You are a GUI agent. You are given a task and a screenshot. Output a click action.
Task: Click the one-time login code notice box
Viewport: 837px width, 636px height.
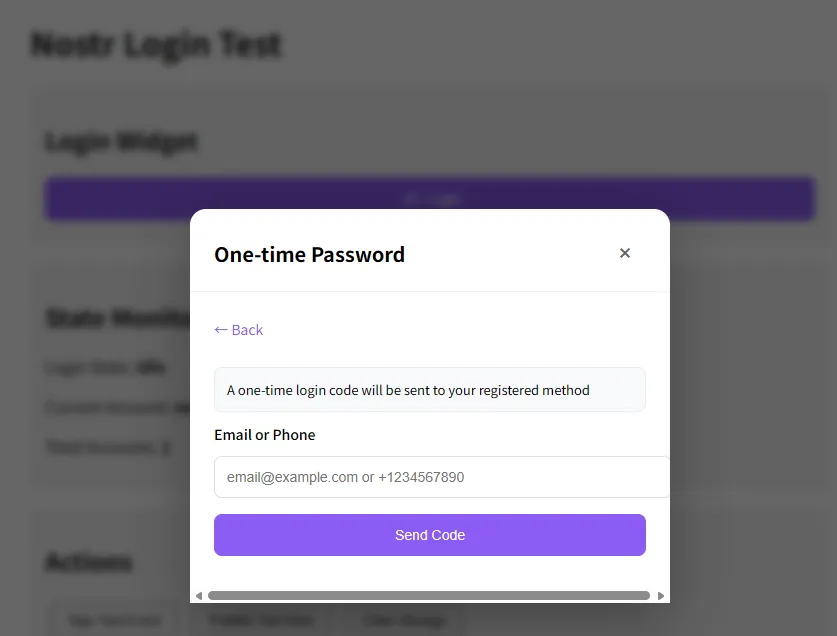pos(429,390)
